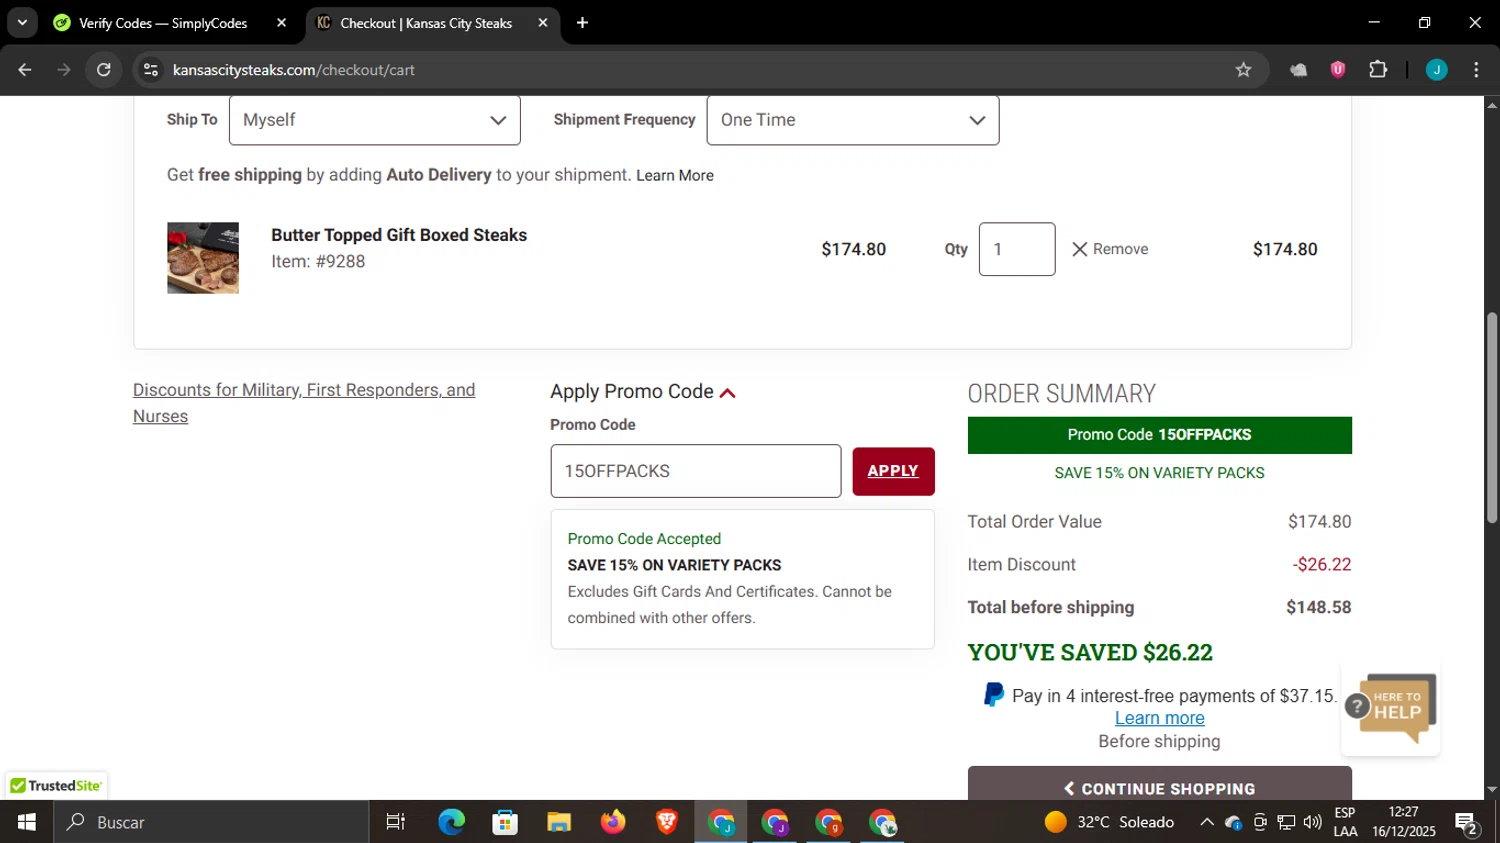
Task: Bookmark this page with the star icon
Action: click(x=1243, y=70)
